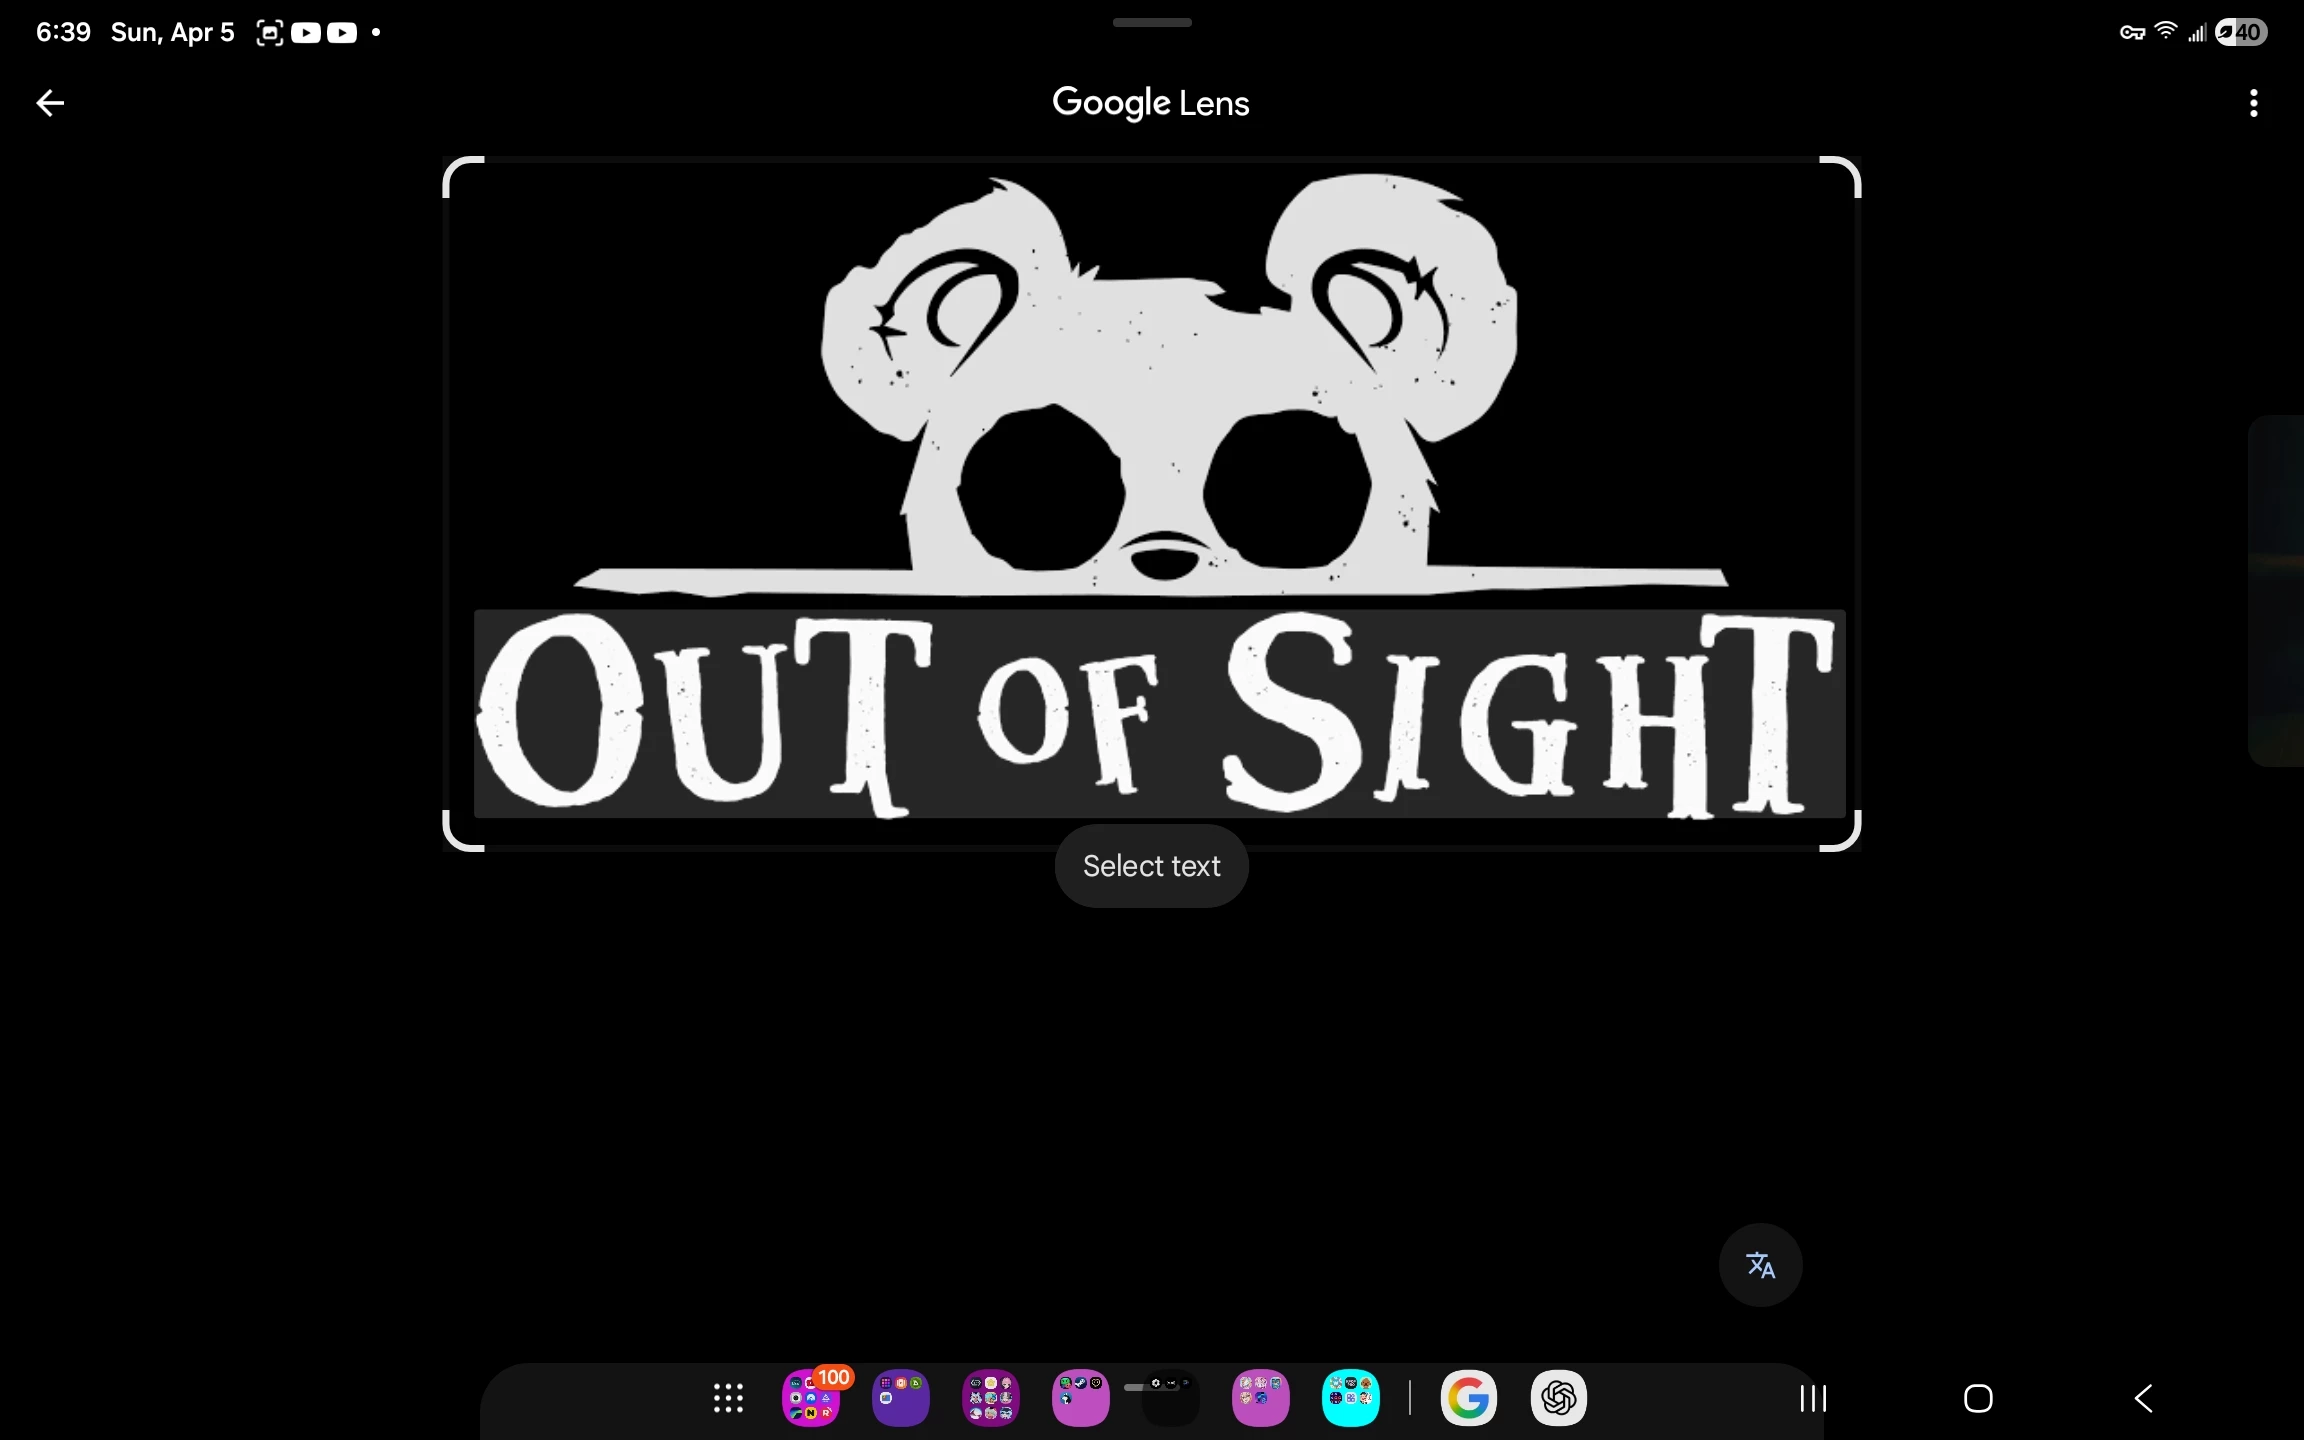Tap the top drag handle bar

pos(1152,22)
